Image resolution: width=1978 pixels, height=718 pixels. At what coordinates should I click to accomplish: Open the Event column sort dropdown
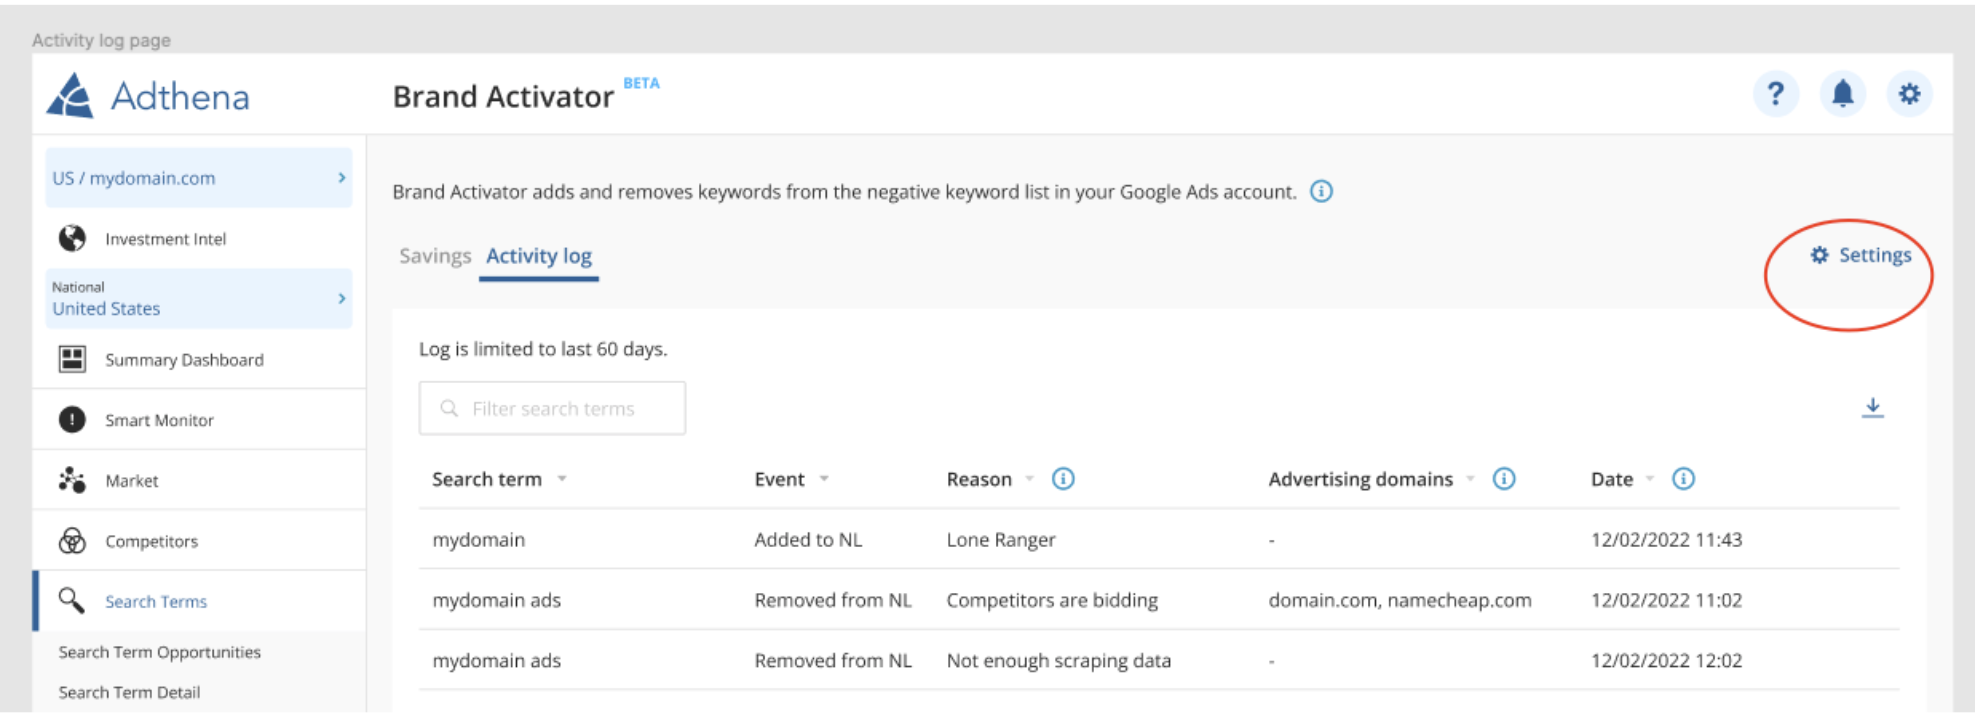click(x=824, y=479)
